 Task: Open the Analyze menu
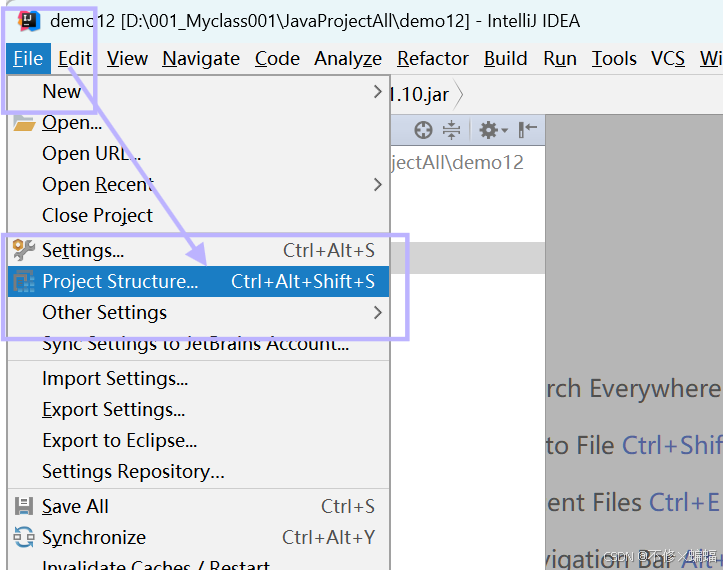coord(348,59)
